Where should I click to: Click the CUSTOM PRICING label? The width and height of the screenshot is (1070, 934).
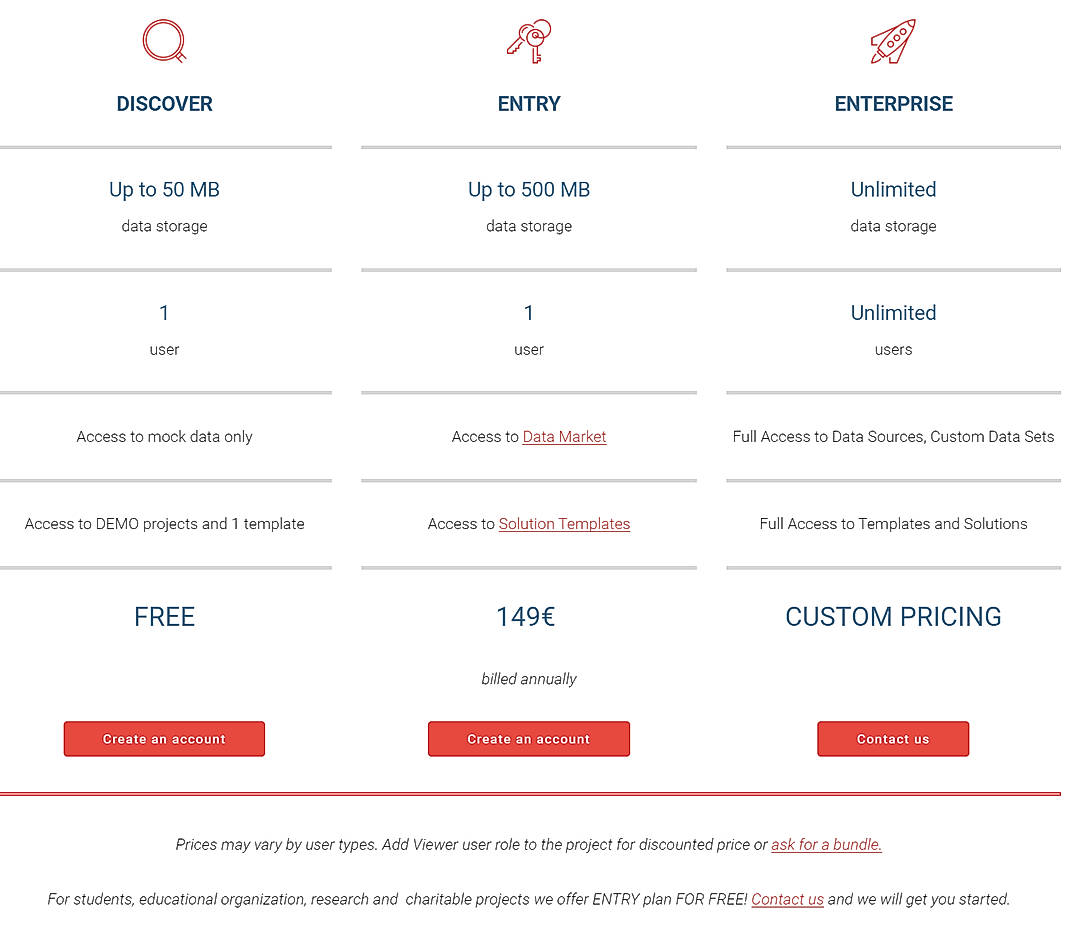coord(893,617)
